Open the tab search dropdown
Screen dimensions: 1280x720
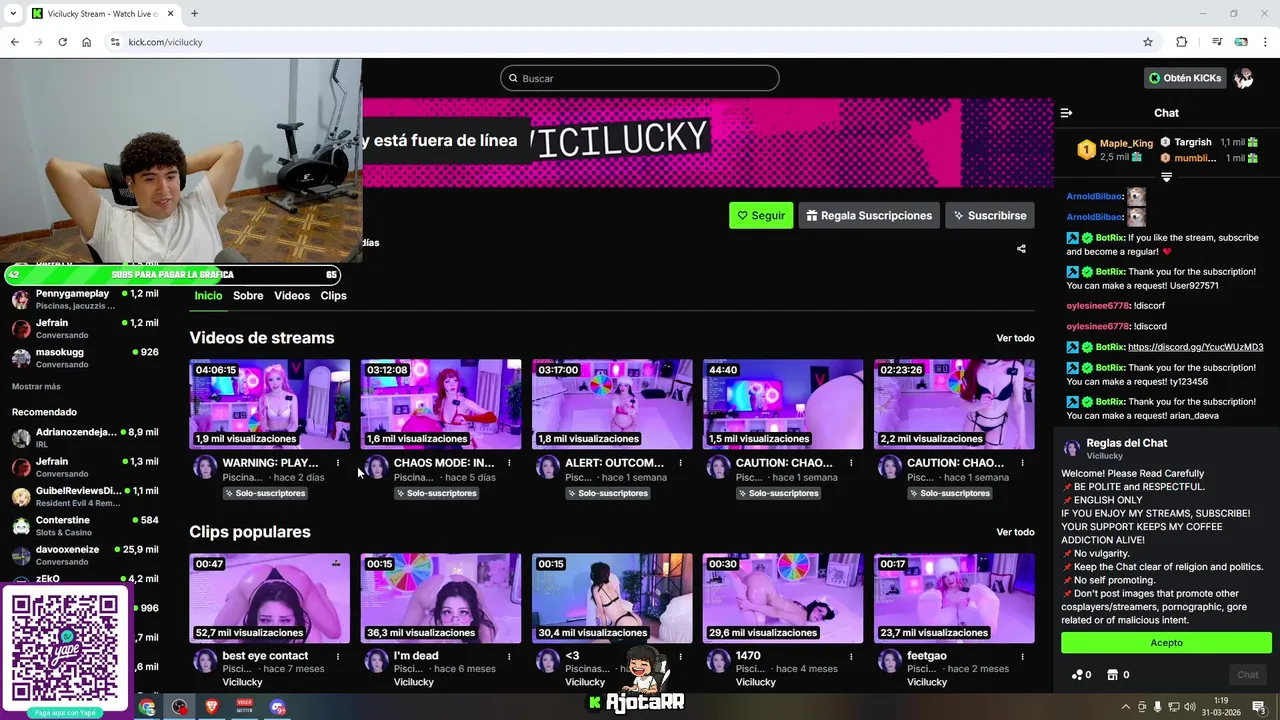coord(13,14)
